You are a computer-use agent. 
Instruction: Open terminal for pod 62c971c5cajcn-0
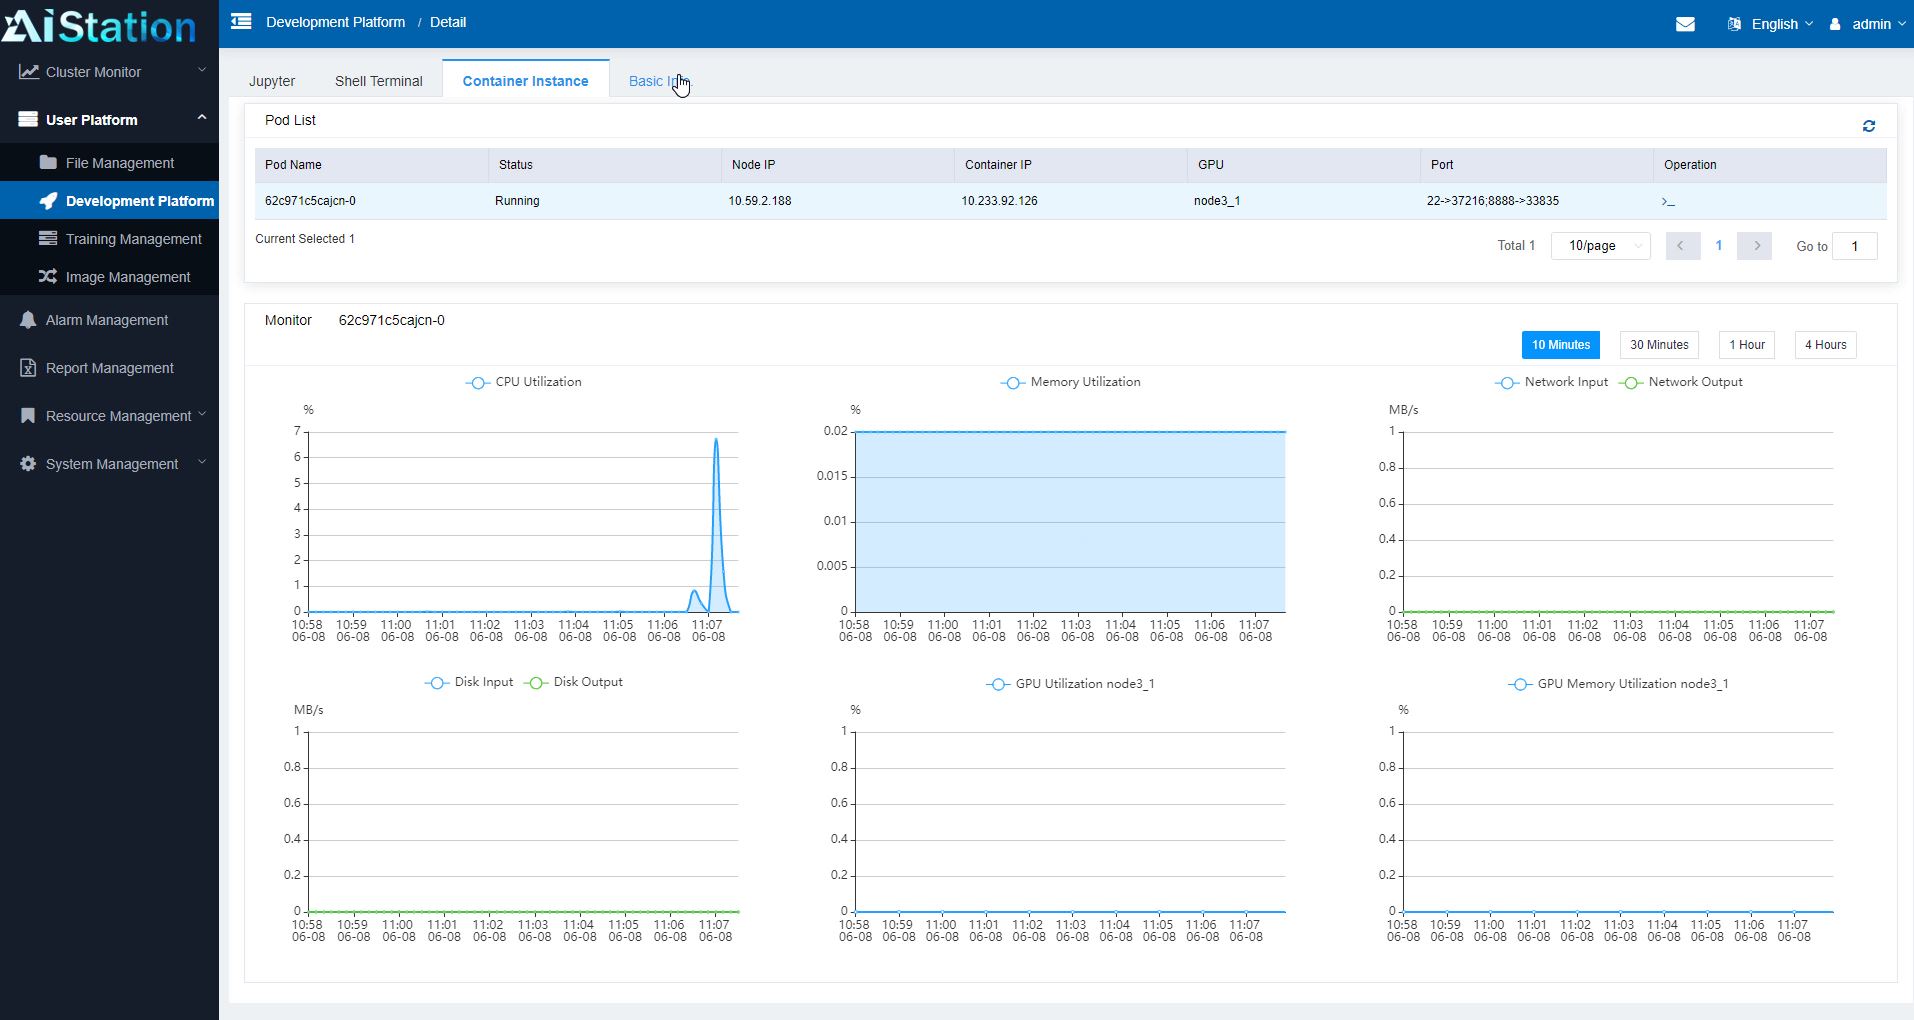pos(1668,202)
